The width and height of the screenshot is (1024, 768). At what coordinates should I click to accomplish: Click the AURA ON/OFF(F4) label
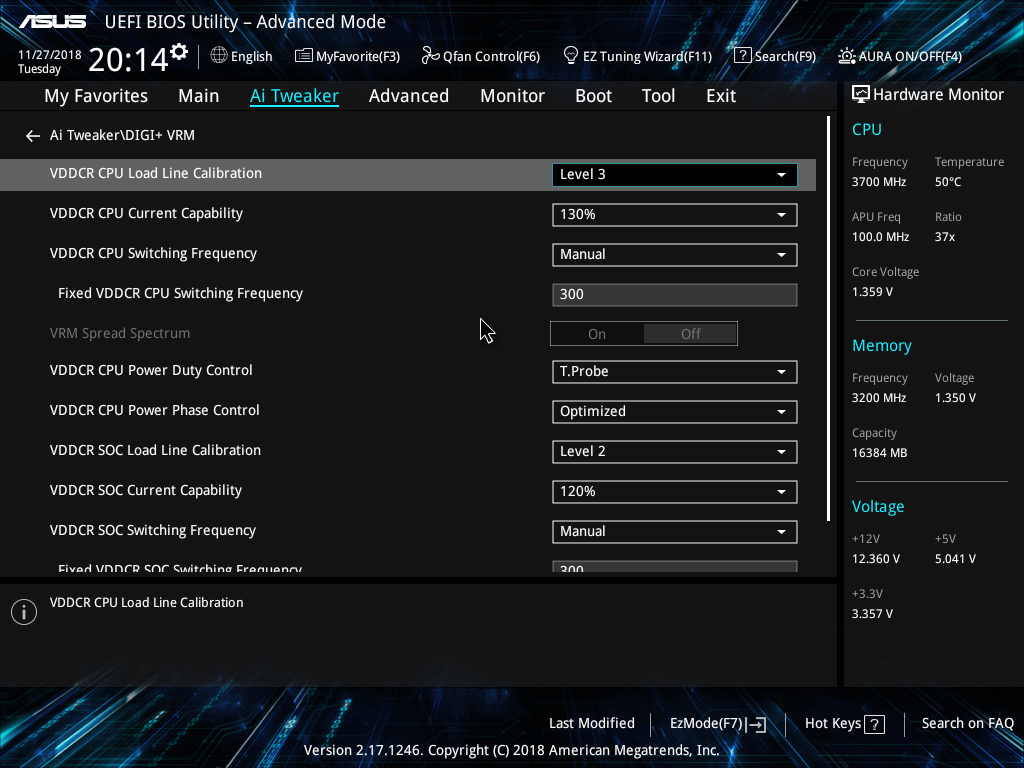(910, 56)
